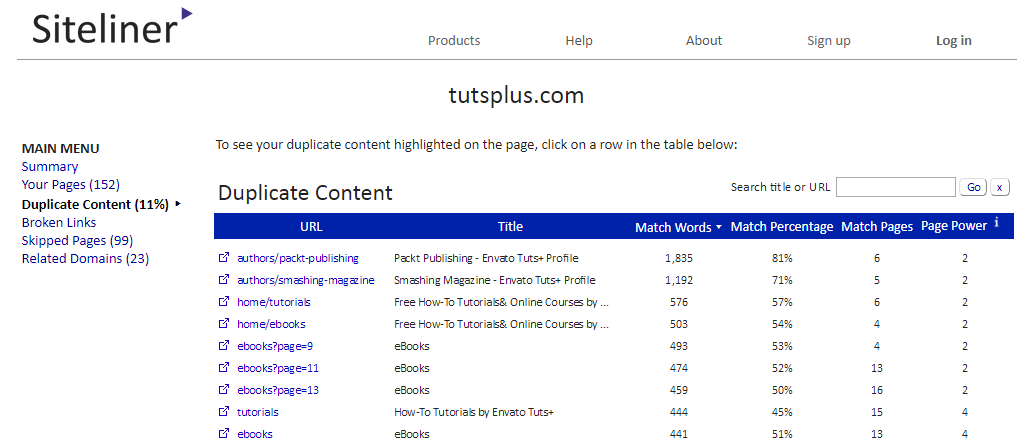Open ebooks?page=11 URL link

click(x=278, y=368)
